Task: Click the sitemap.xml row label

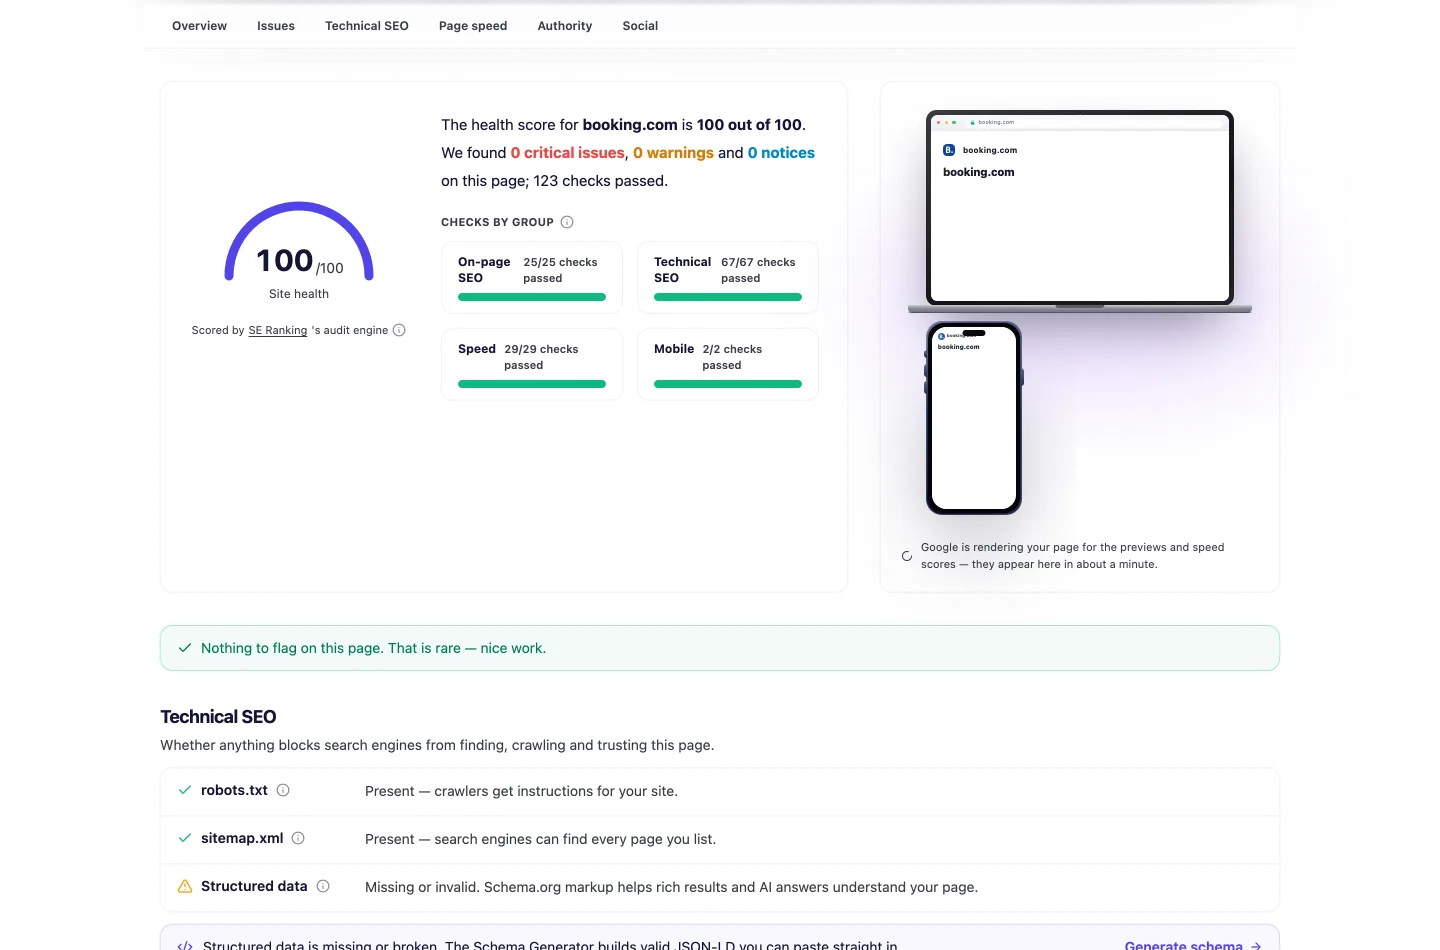Action: coord(242,838)
